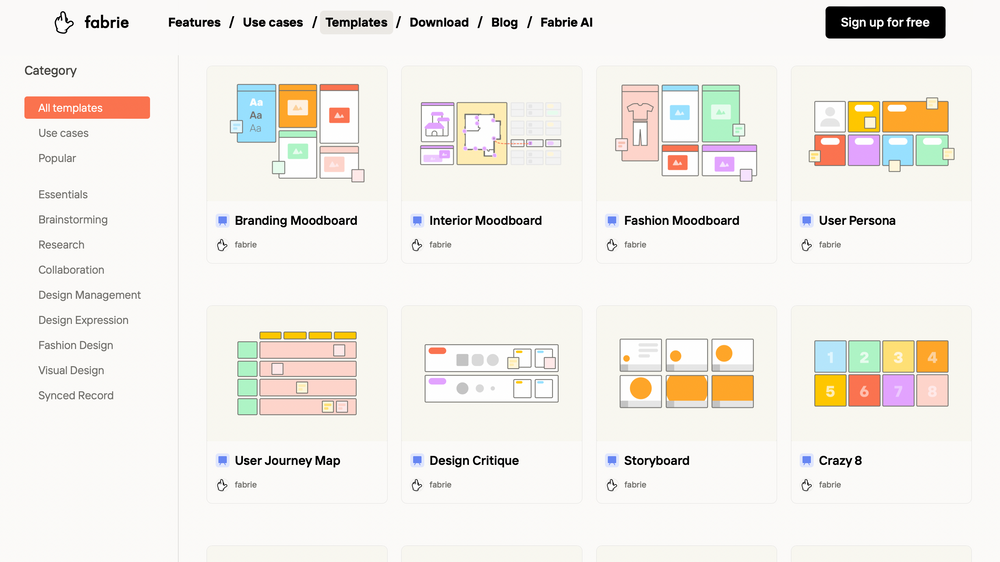
Task: Click the template icon beside Storyboard
Action: point(612,461)
